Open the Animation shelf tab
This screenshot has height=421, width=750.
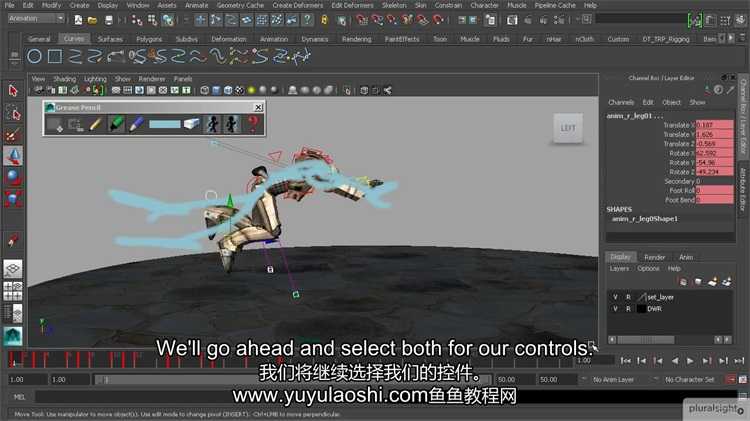coord(274,39)
